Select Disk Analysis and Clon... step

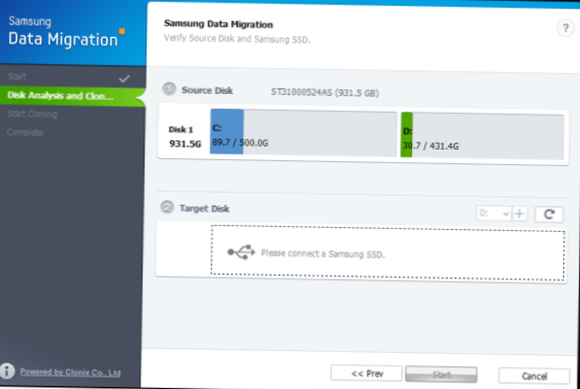pyautogui.click(x=72, y=96)
